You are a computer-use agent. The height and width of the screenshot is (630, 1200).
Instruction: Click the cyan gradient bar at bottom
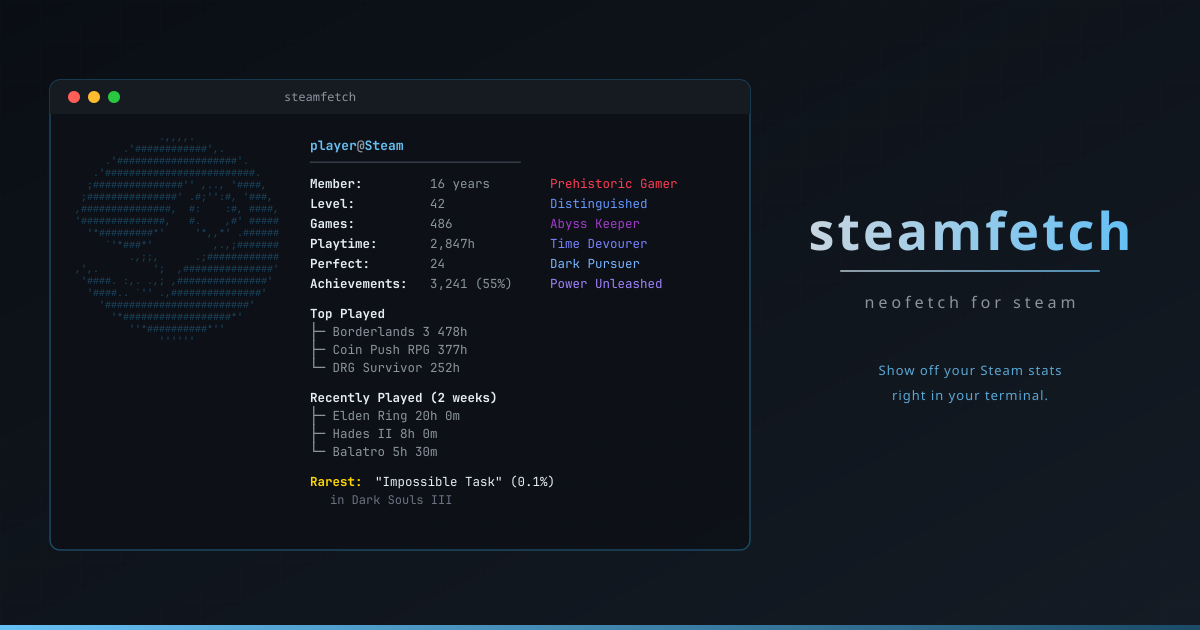[x=600, y=627]
